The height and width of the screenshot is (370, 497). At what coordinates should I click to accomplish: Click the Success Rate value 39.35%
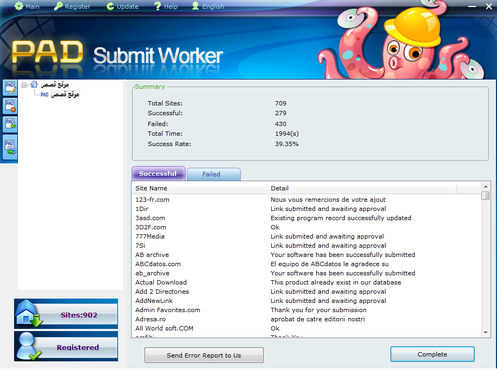287,144
